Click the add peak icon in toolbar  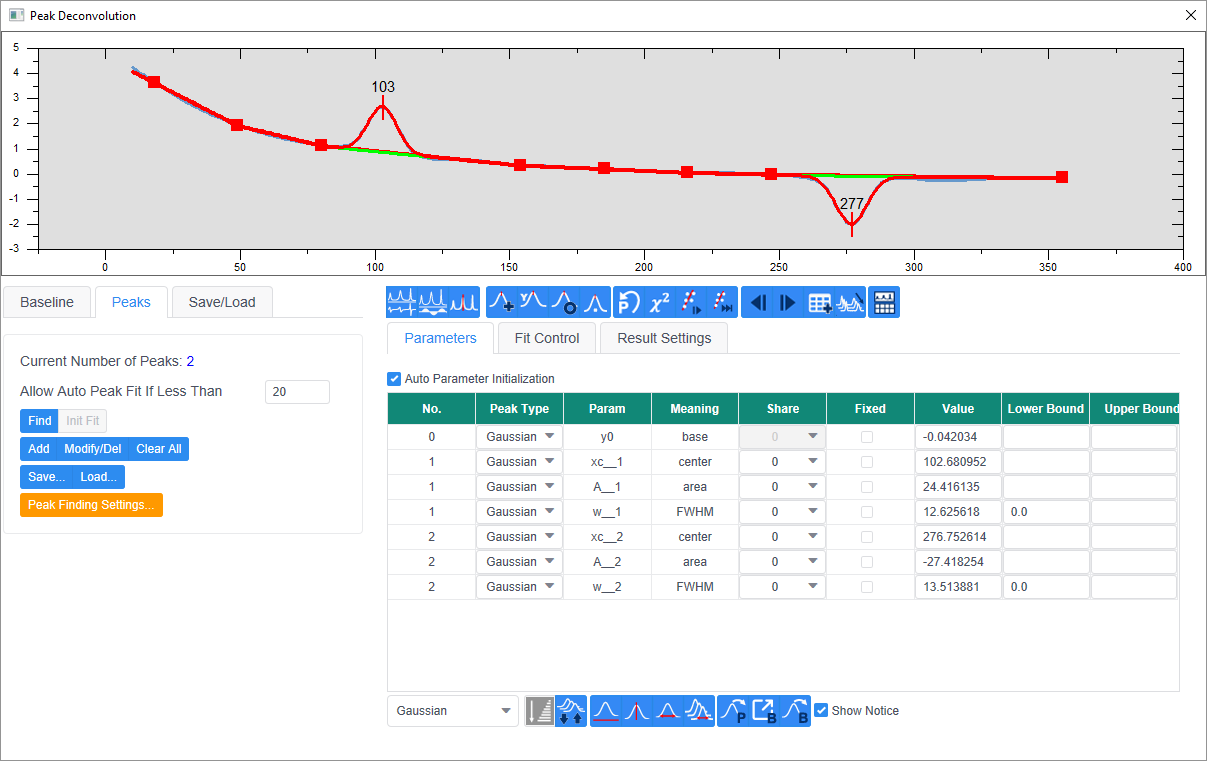[x=503, y=303]
